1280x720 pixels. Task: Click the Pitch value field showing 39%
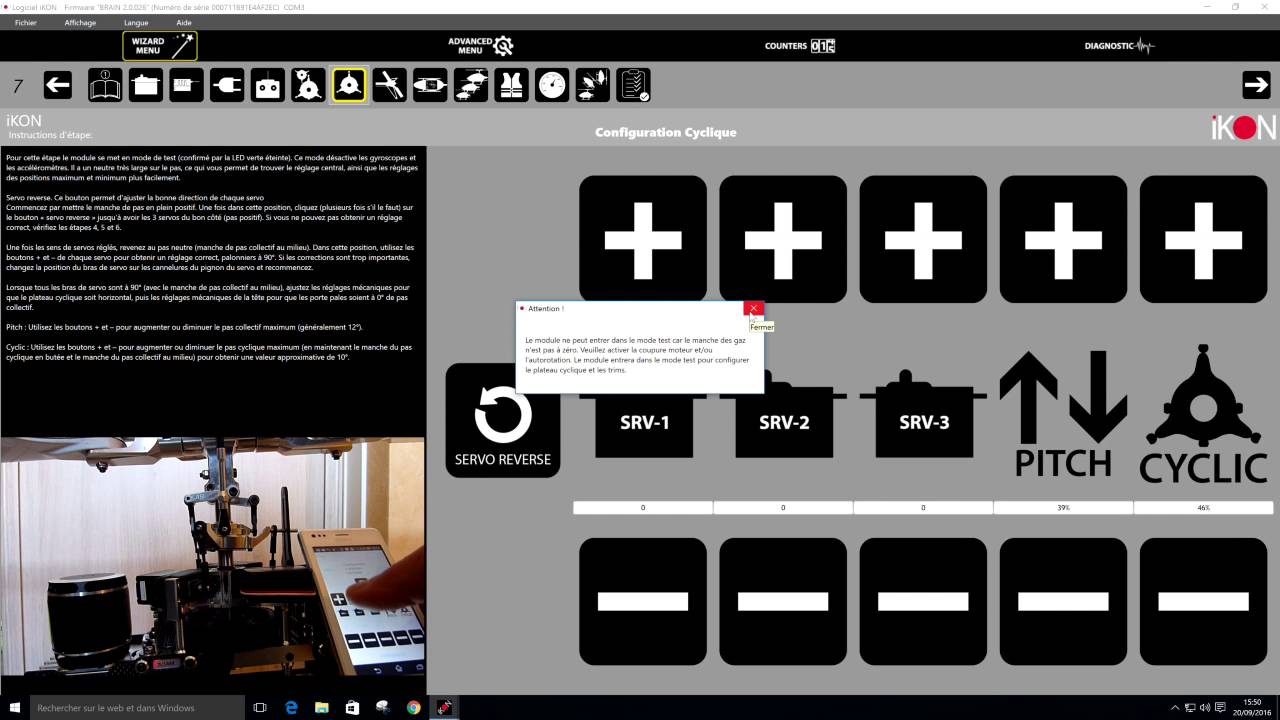click(1063, 508)
